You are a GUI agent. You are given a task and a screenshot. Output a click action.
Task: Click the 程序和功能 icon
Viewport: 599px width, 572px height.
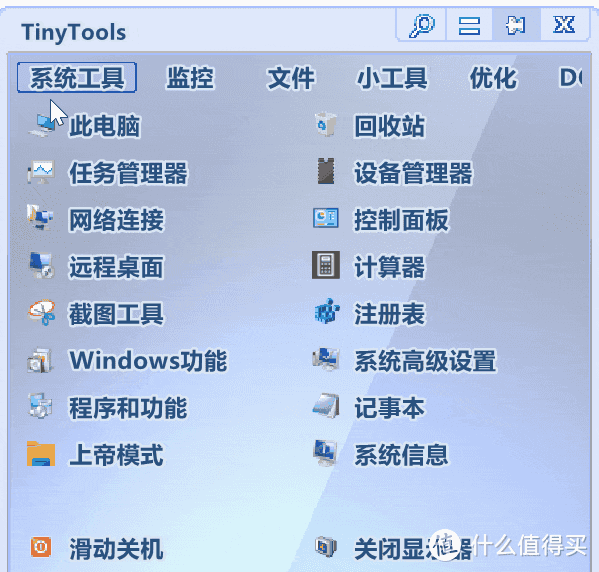coord(41,406)
